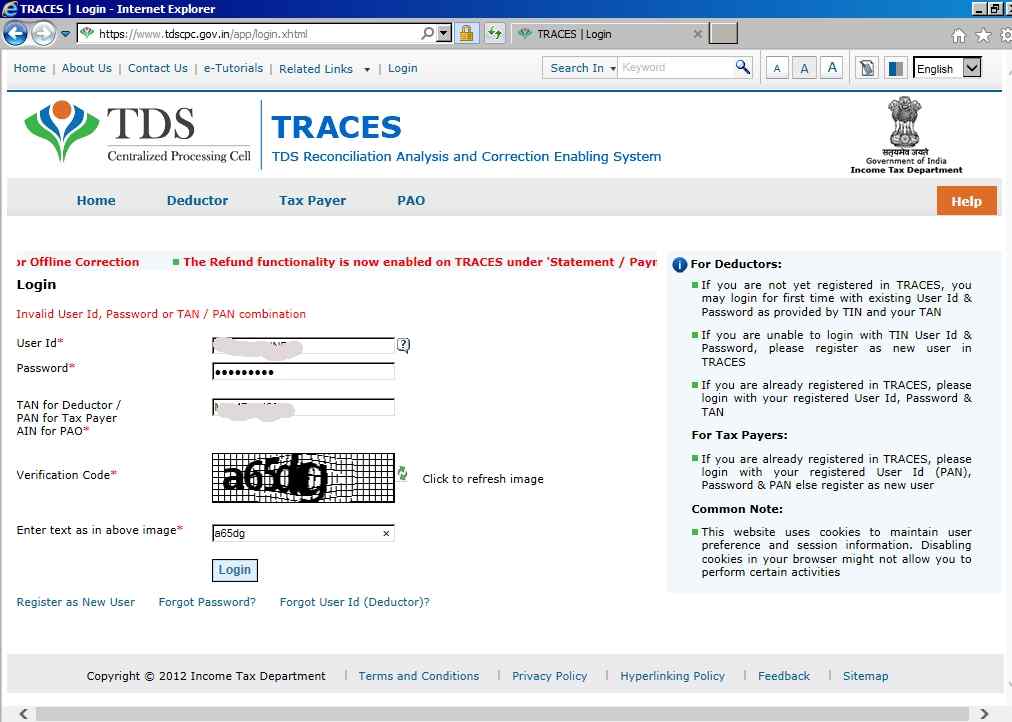This screenshot has height=722, width=1012.
Task: Click the page refresh icon in address bar
Action: [x=495, y=34]
